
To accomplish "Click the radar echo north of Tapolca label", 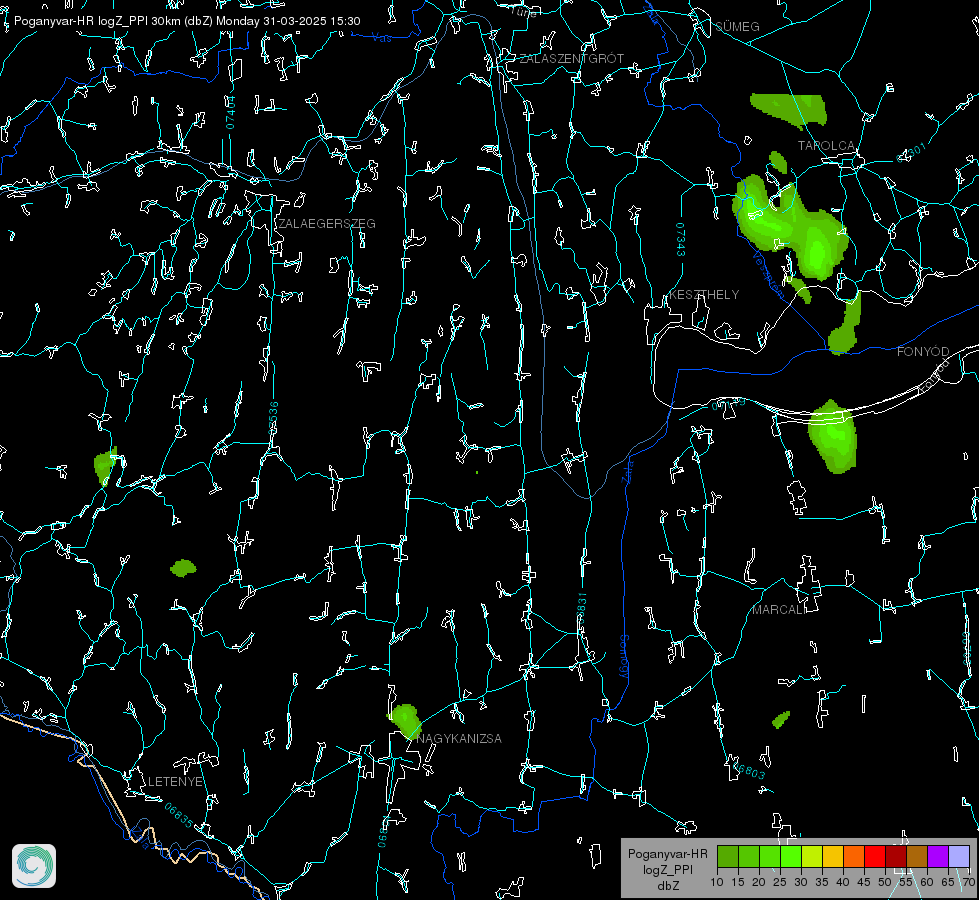I will [790, 109].
